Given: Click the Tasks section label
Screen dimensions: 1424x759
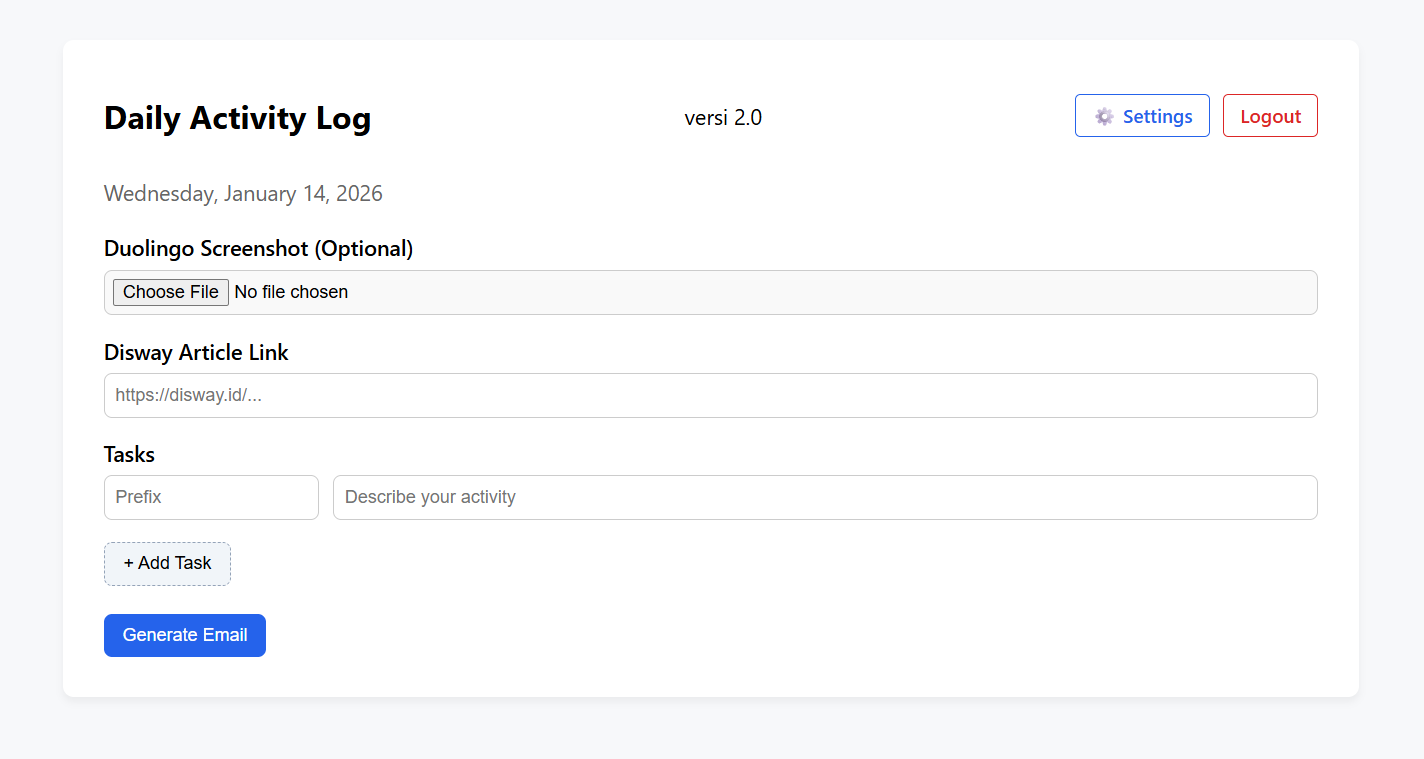Looking at the screenshot, I should click(x=129, y=454).
